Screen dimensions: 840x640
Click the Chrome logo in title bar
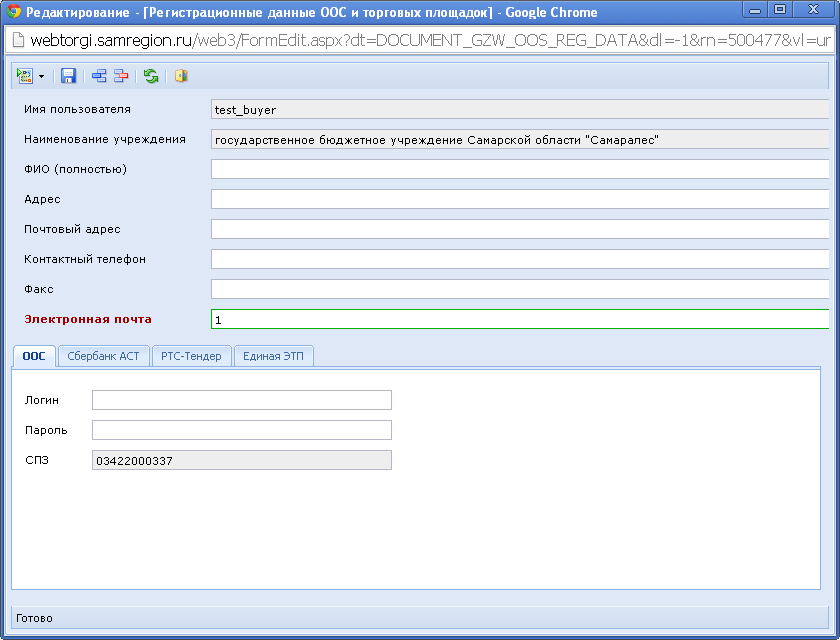pyautogui.click(x=14, y=12)
